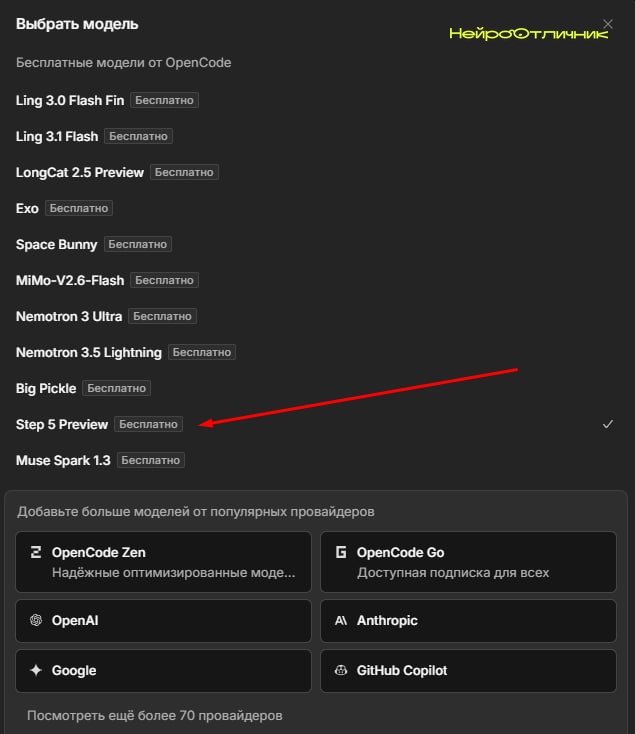This screenshot has height=734, width=635.
Task: Click the Бесплатно badge beside LongCat 2.5 Preview
Action: (184, 172)
